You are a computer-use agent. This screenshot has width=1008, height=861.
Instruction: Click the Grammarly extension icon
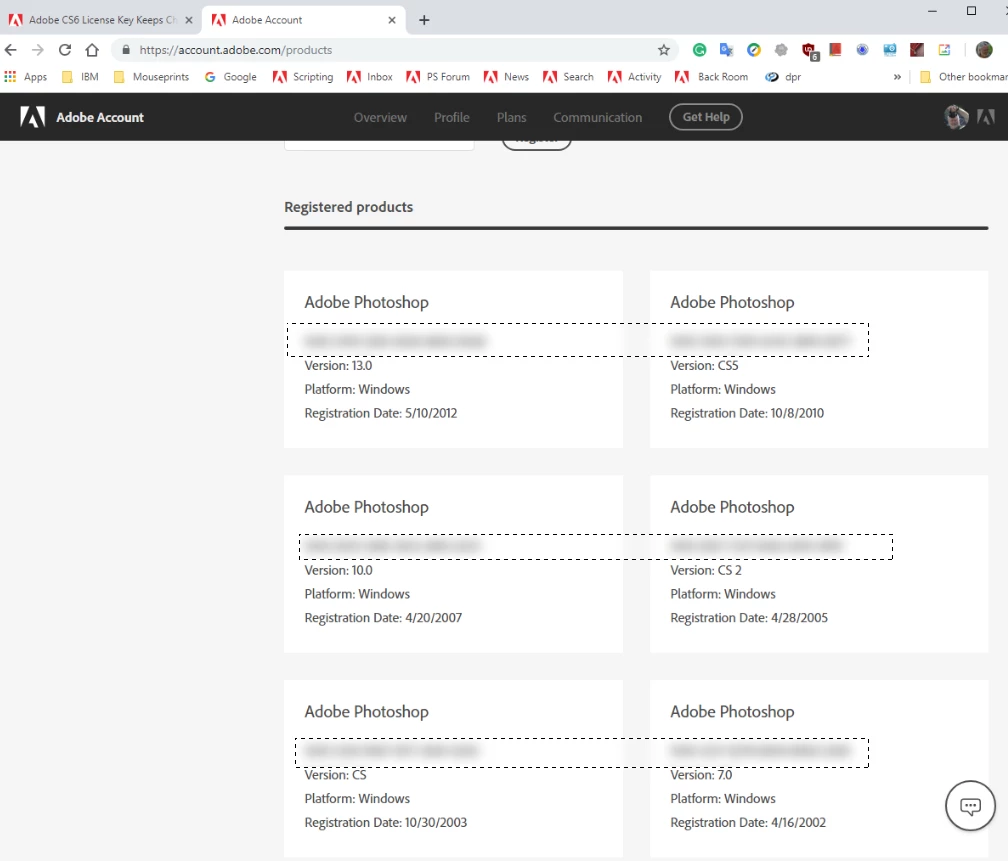[699, 50]
